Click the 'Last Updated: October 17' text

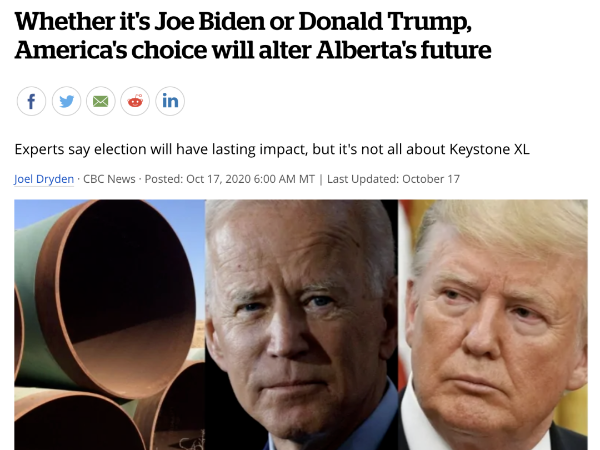pyautogui.click(x=393, y=179)
